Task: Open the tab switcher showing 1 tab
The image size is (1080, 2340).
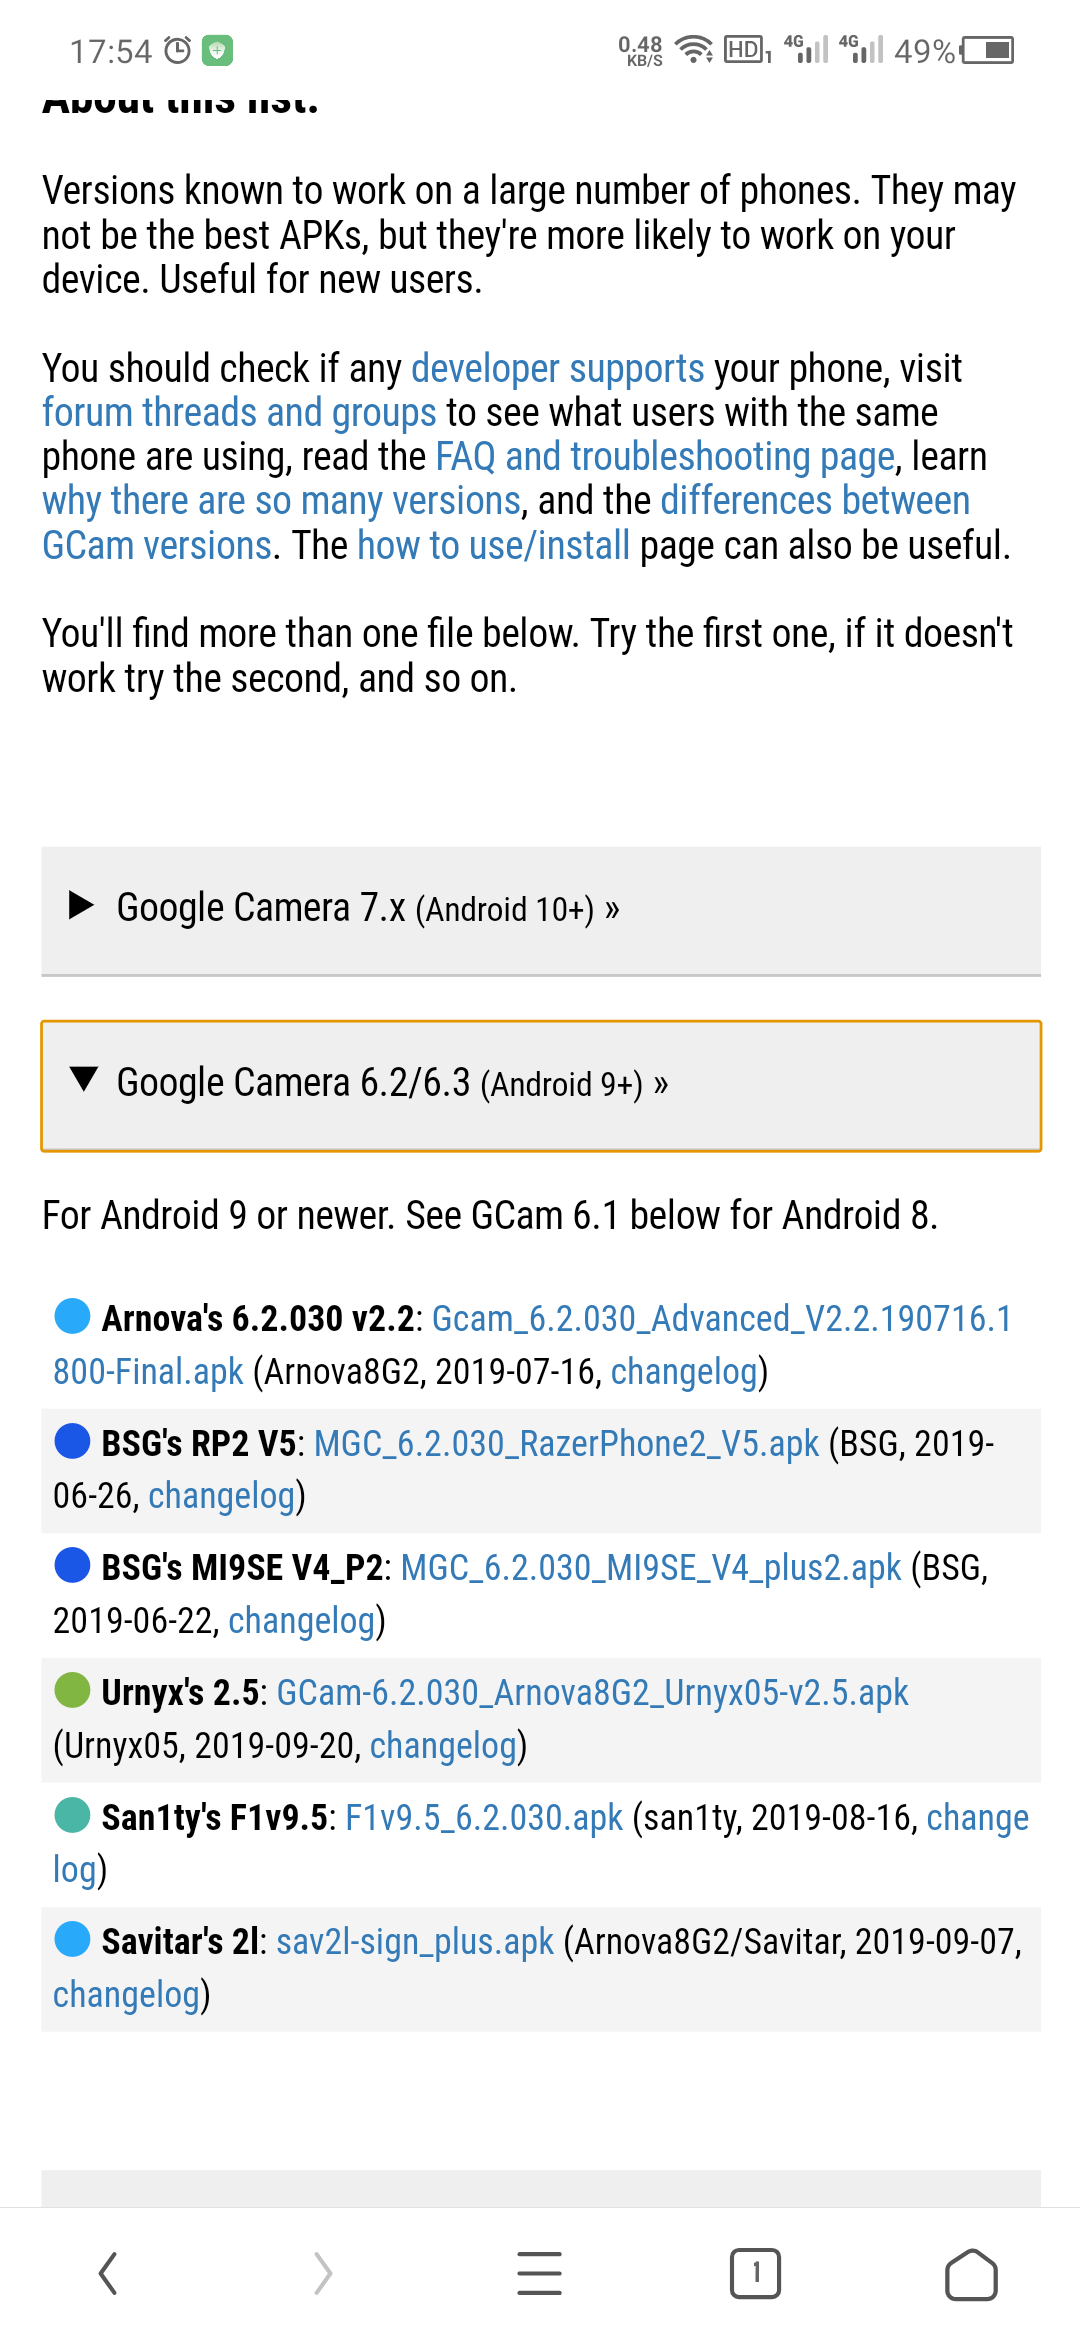Action: pos(755,2274)
